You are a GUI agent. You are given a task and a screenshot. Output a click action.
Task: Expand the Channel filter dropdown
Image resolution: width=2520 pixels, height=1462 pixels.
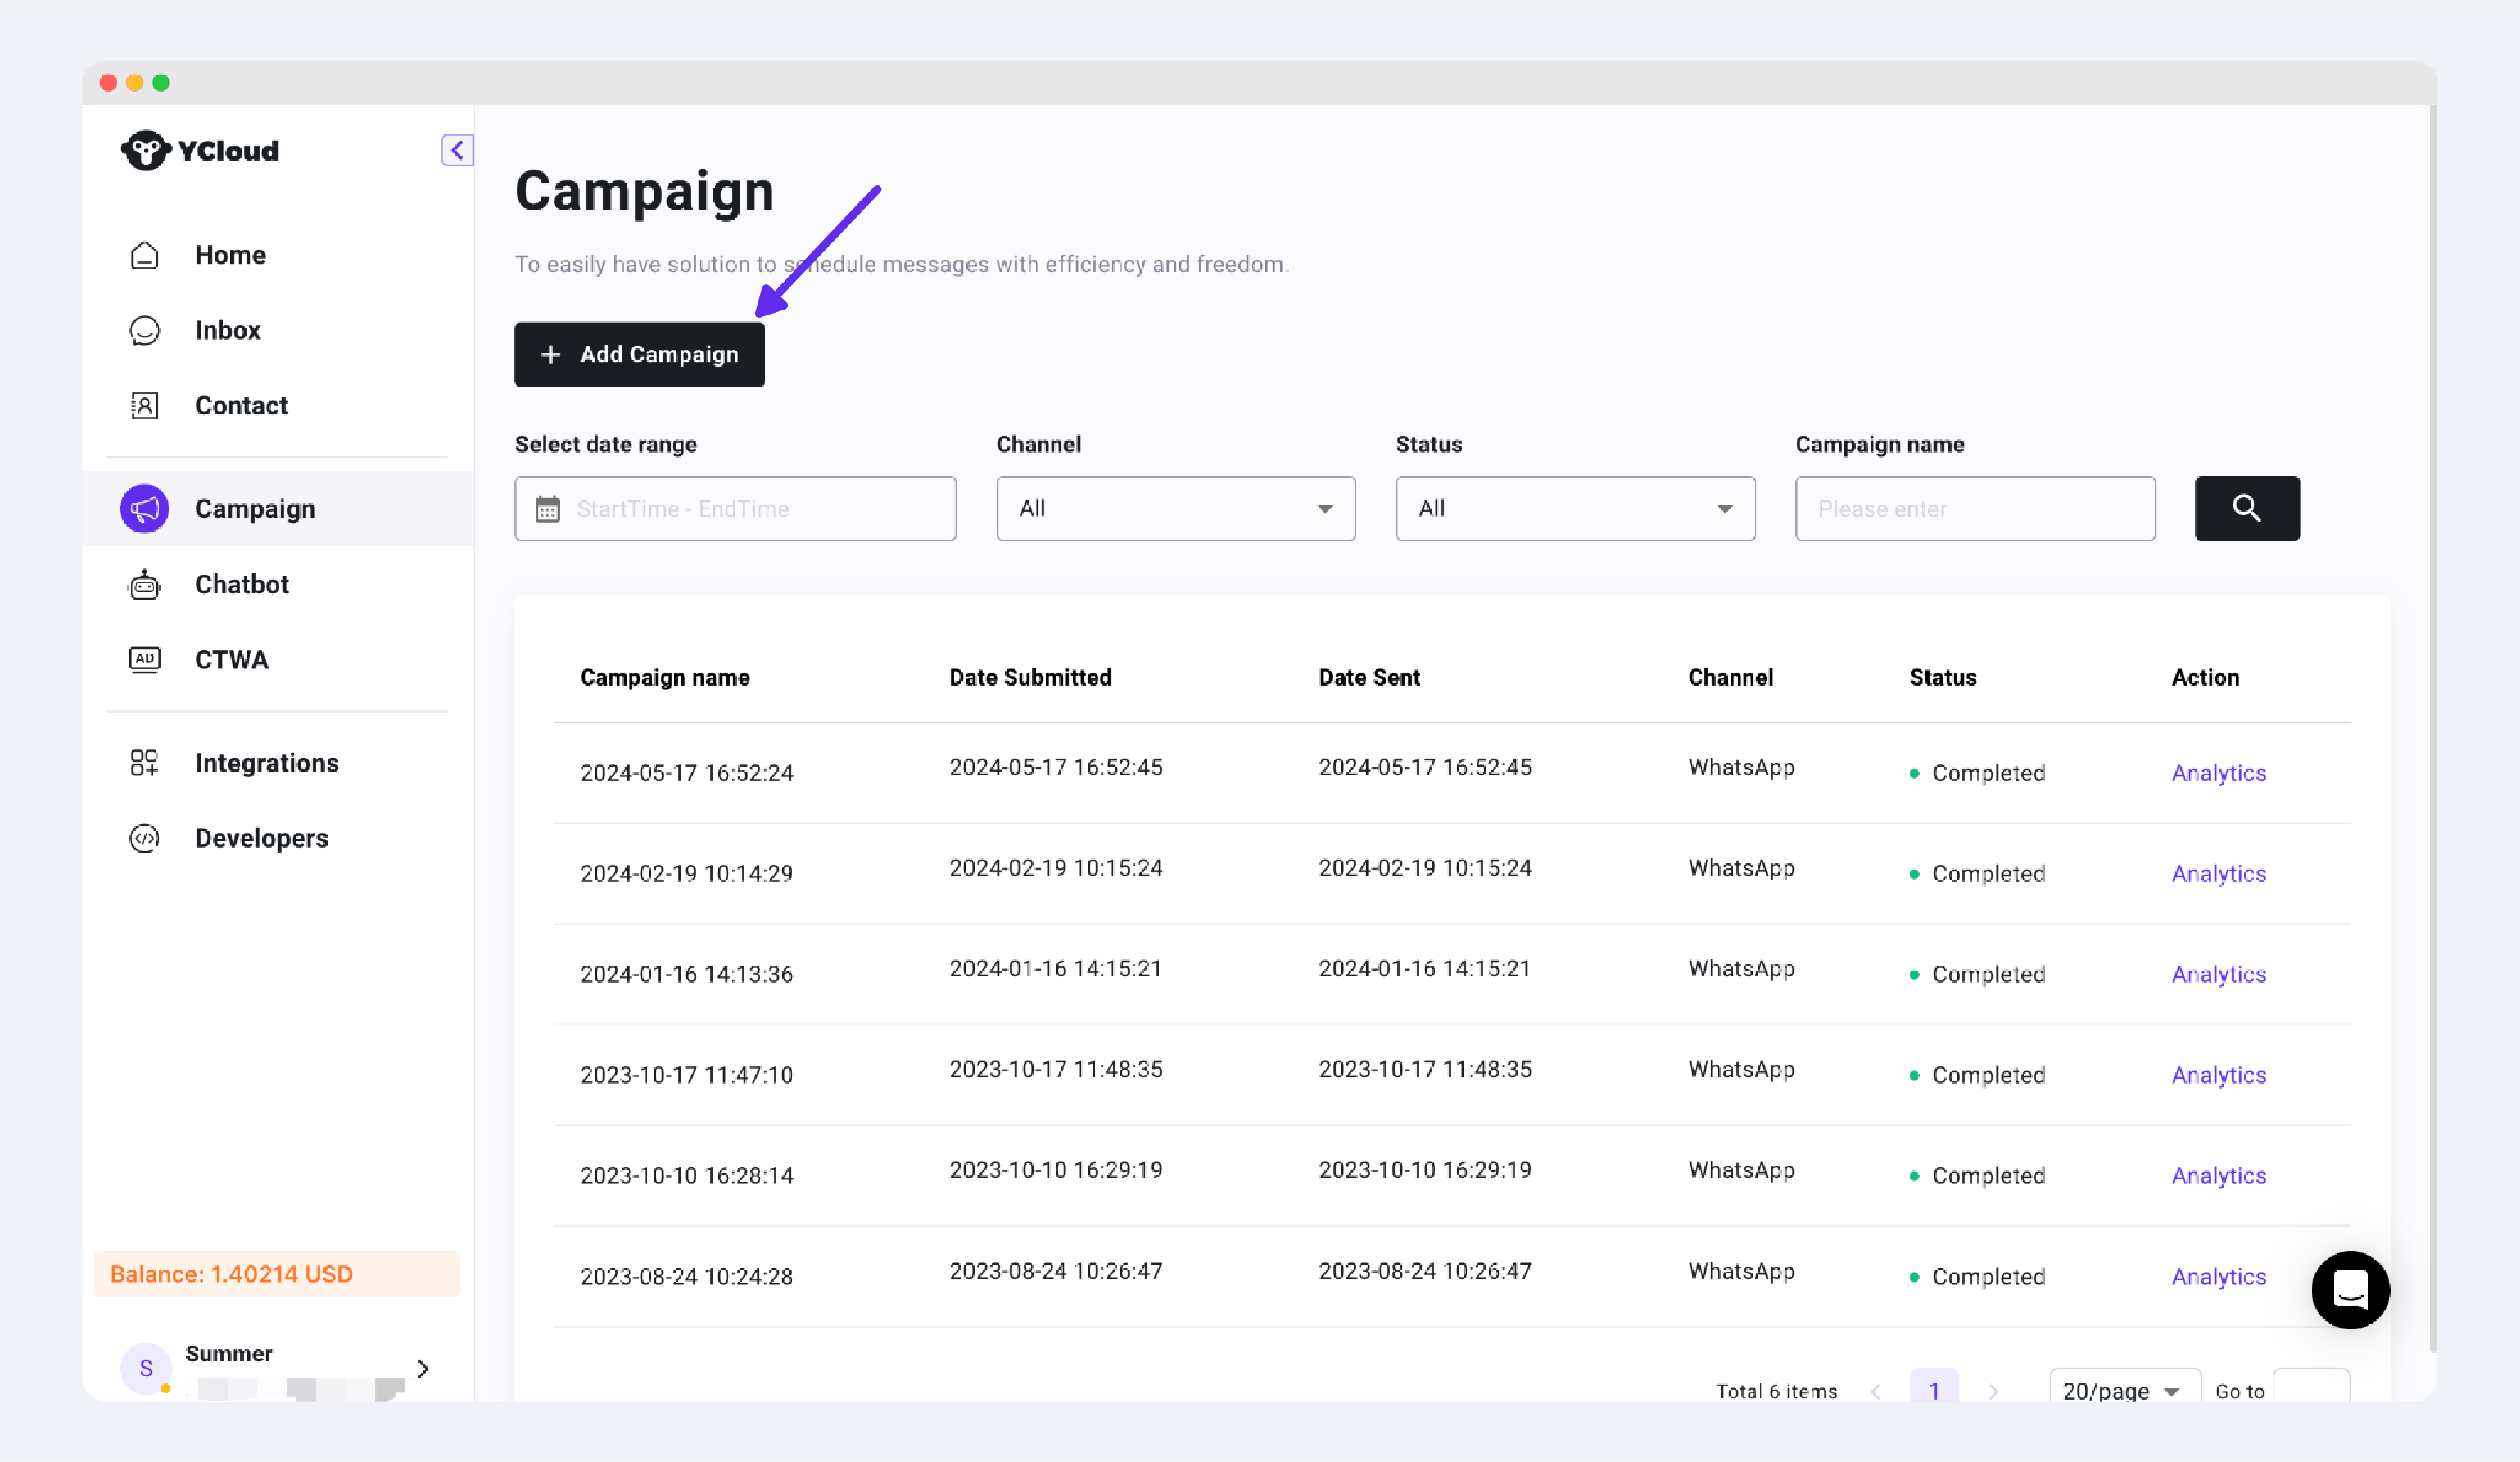point(1175,508)
